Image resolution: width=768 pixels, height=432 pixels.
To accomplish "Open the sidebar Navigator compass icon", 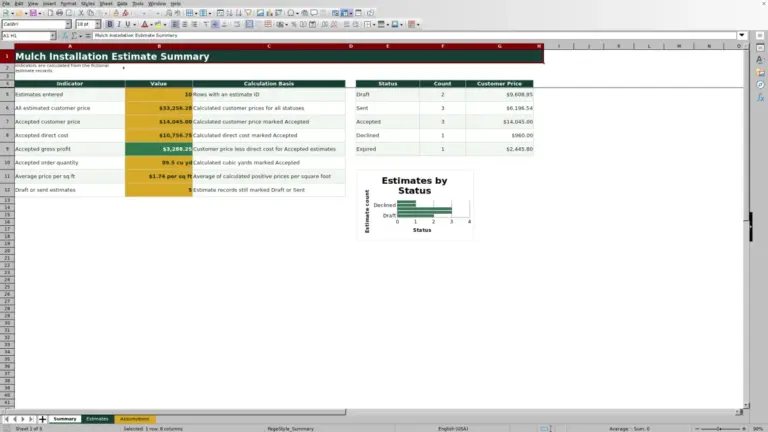I will click(x=760, y=85).
